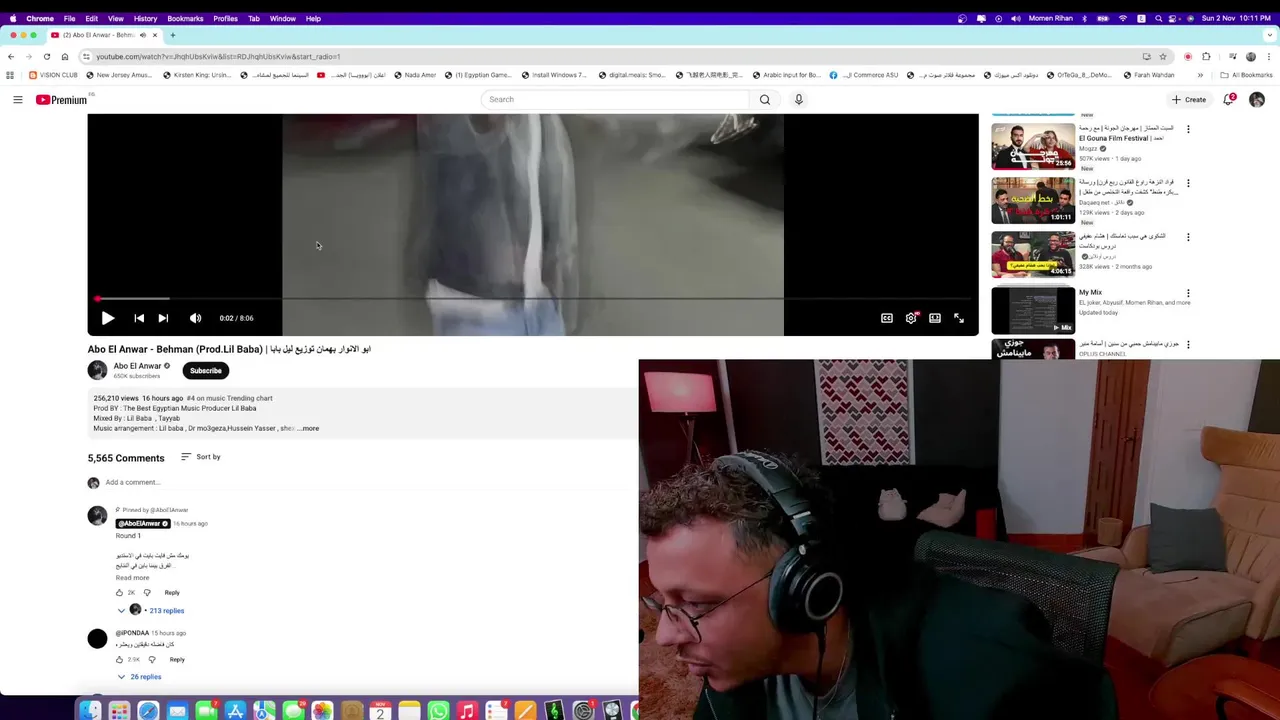Click the YouTube search magnifier button
Viewport: 1280px width, 720px height.
pos(765,99)
